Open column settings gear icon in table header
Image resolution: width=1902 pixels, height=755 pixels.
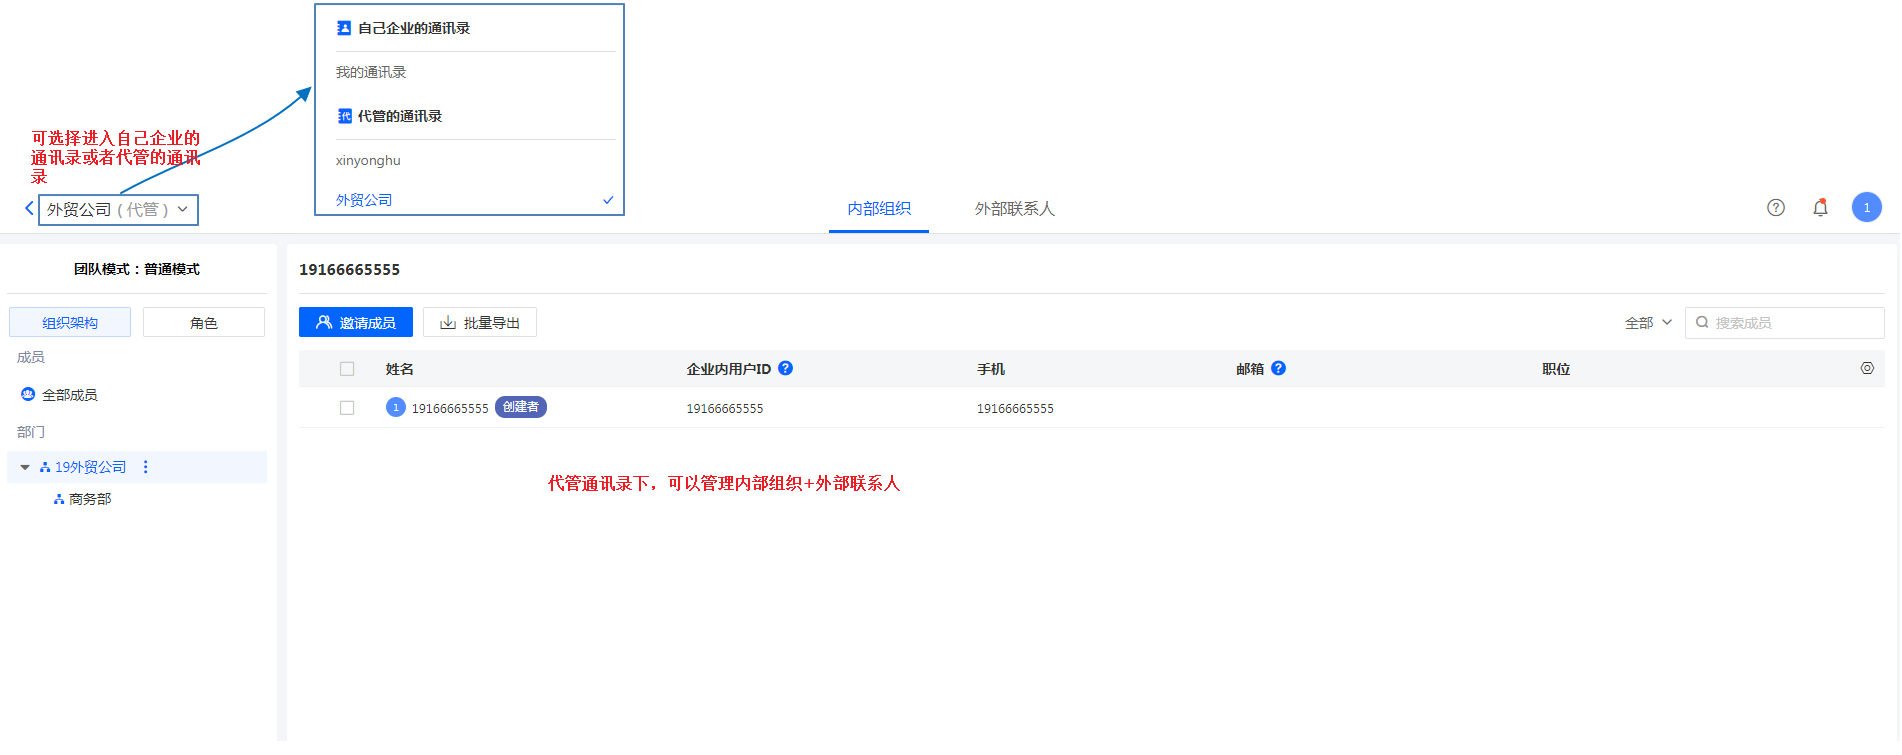[1866, 368]
